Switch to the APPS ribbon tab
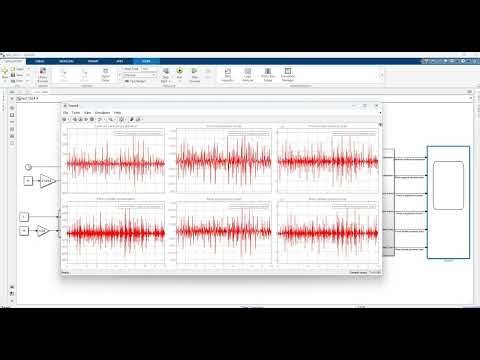The image size is (480, 360). [x=120, y=61]
